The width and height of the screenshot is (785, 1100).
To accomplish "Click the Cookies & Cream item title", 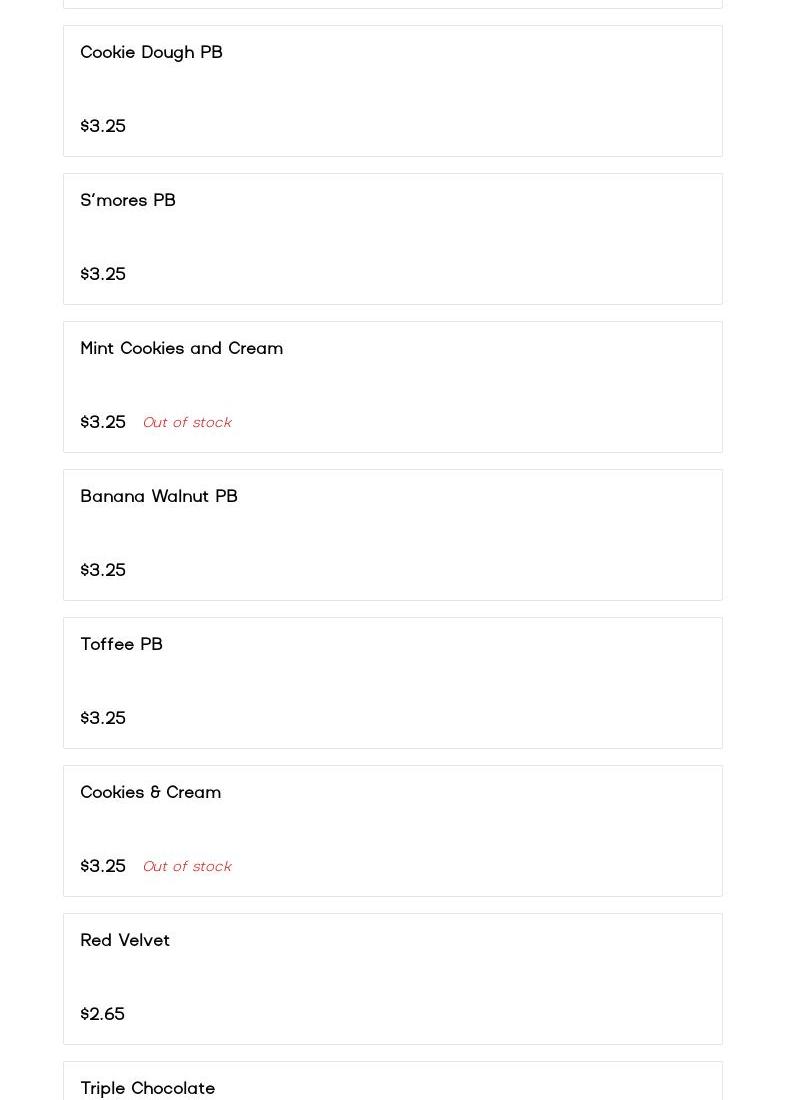I will [150, 792].
